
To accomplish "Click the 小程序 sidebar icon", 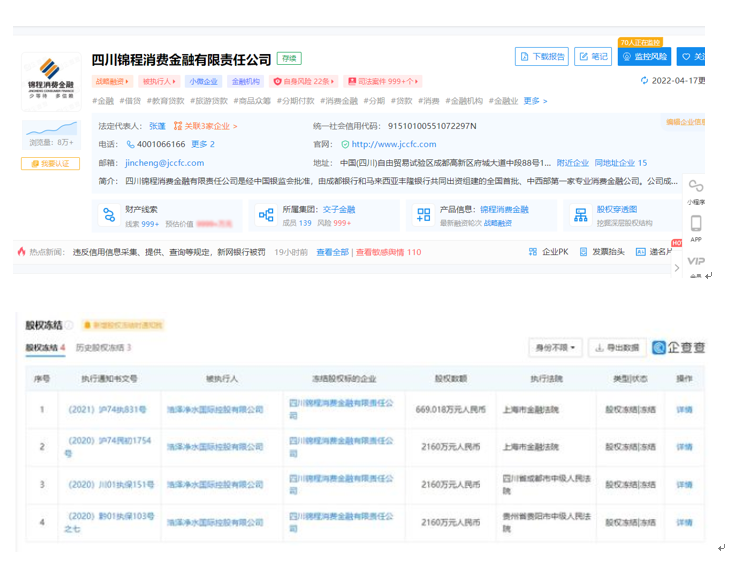I will (x=696, y=186).
